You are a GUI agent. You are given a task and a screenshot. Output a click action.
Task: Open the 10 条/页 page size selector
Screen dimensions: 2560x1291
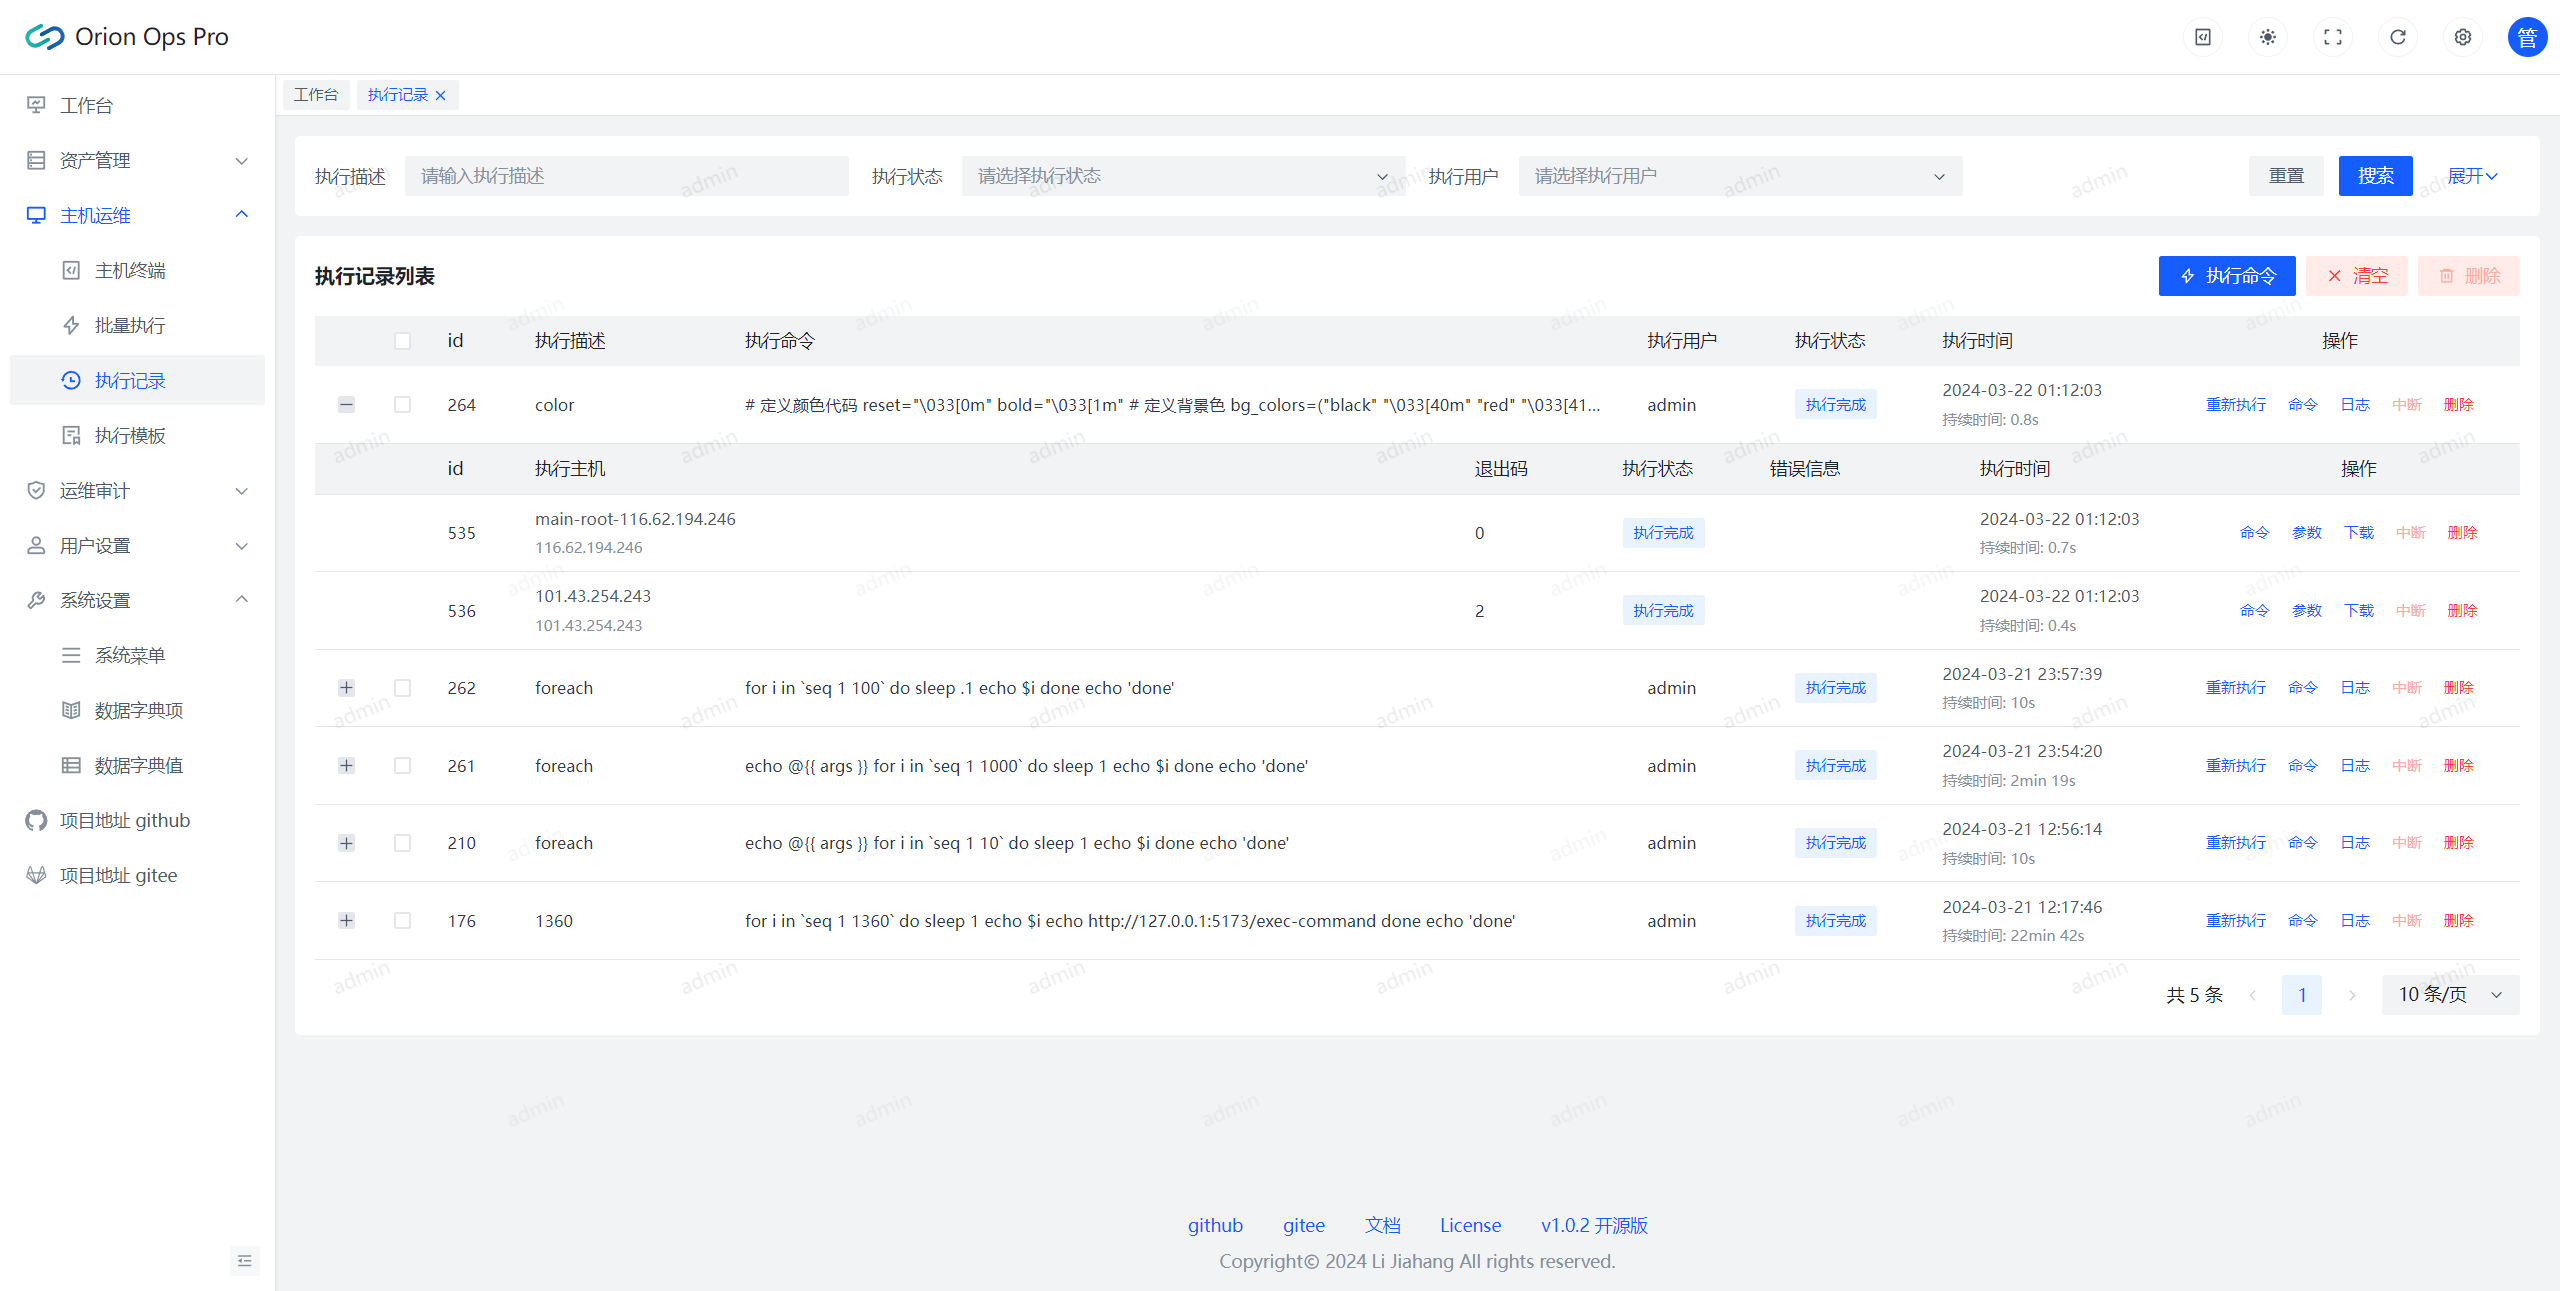point(2449,995)
